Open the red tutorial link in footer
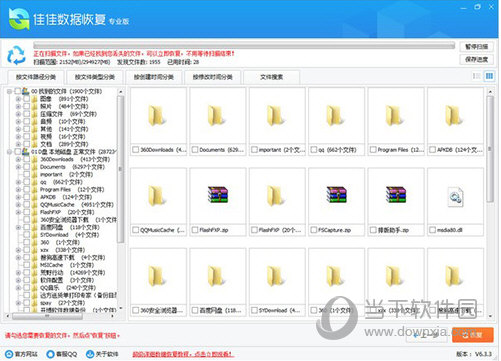The image size is (501, 361). click(x=183, y=354)
